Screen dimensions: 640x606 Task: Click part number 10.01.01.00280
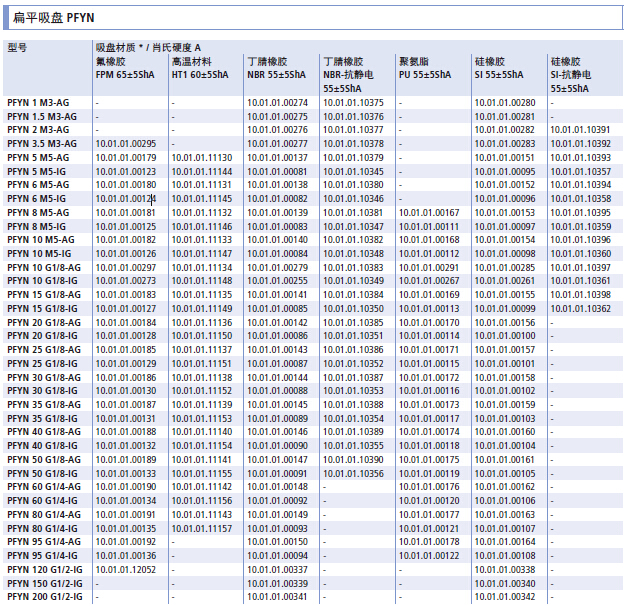coord(505,103)
